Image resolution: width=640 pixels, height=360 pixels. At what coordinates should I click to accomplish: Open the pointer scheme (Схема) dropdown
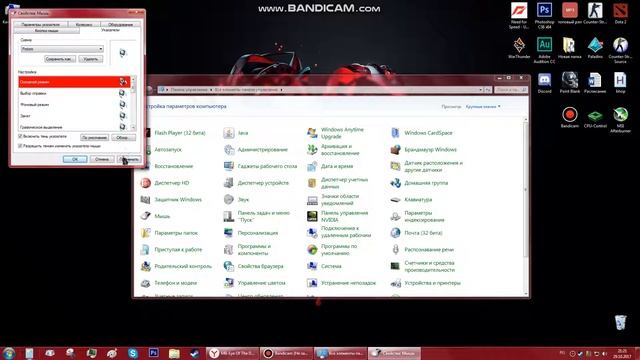[62, 49]
